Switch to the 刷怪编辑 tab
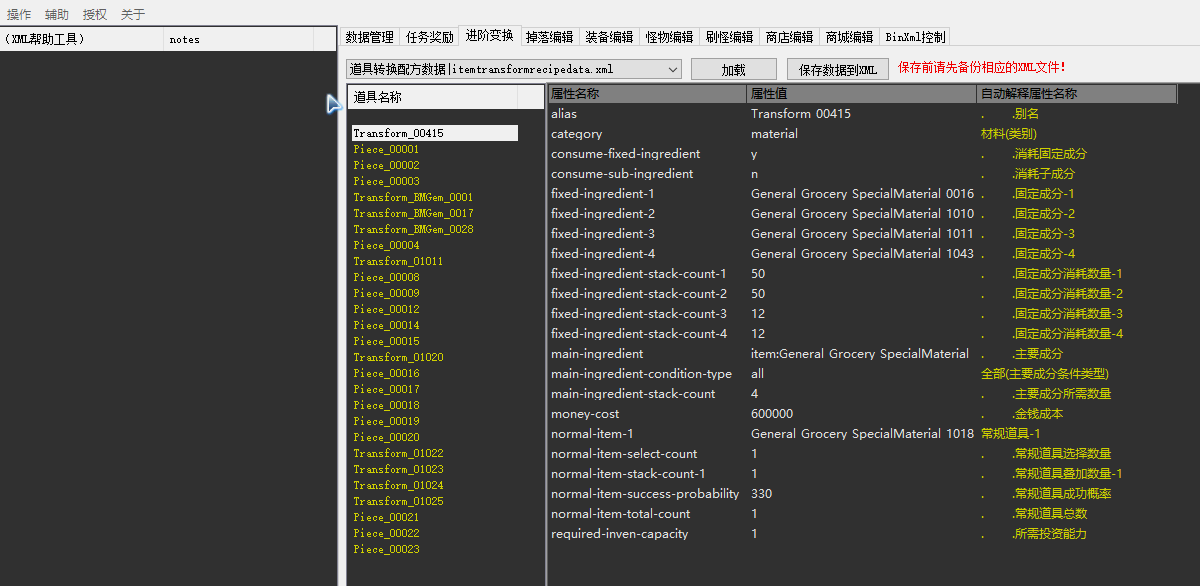This screenshot has width=1200, height=586. click(729, 37)
